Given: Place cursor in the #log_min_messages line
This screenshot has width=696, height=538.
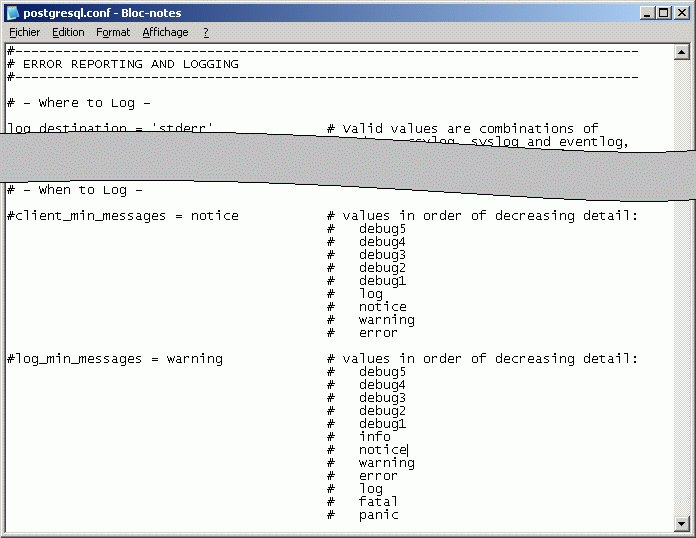Looking at the screenshot, I should point(114,359).
